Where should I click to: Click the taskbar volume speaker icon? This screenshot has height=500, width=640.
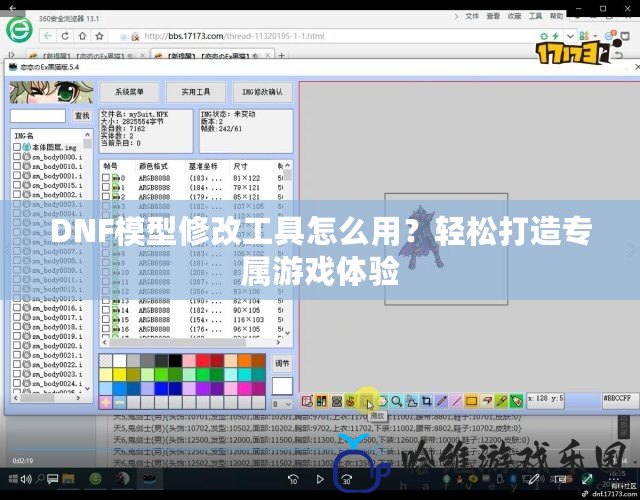click(x=26, y=479)
